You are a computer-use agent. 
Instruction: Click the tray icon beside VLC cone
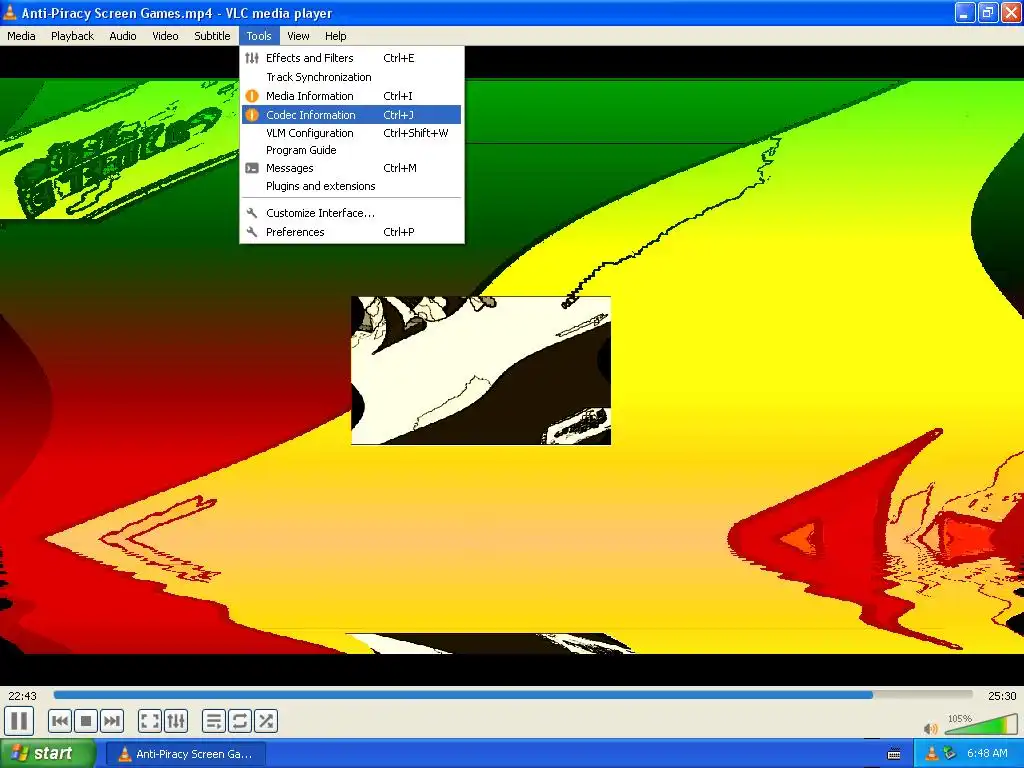tap(950, 754)
